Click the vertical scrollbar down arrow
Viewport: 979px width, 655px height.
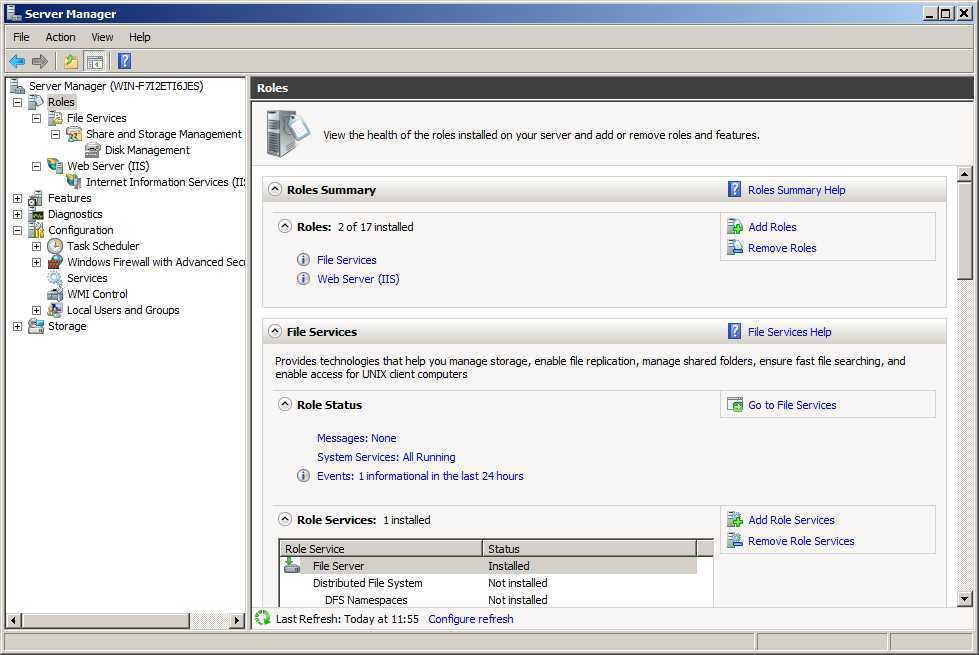point(965,599)
